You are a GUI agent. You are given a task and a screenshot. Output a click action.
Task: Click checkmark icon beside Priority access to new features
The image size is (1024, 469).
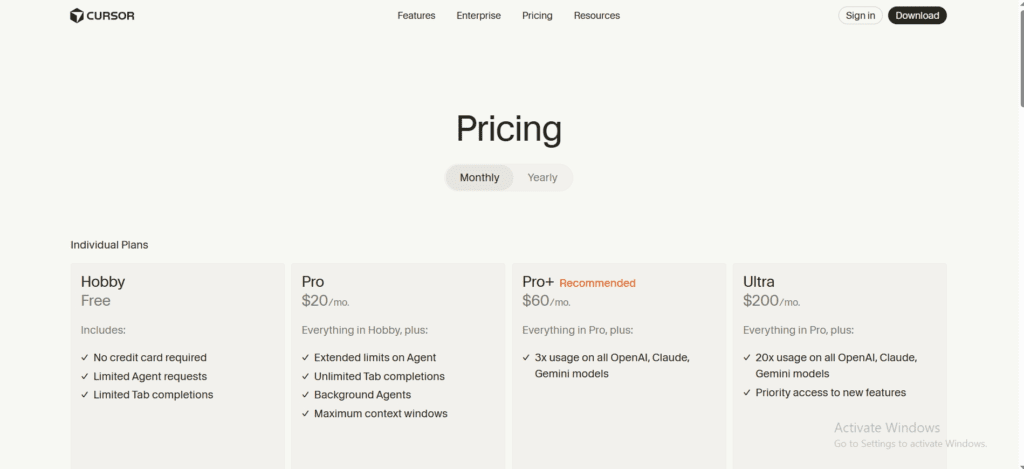[x=747, y=393]
